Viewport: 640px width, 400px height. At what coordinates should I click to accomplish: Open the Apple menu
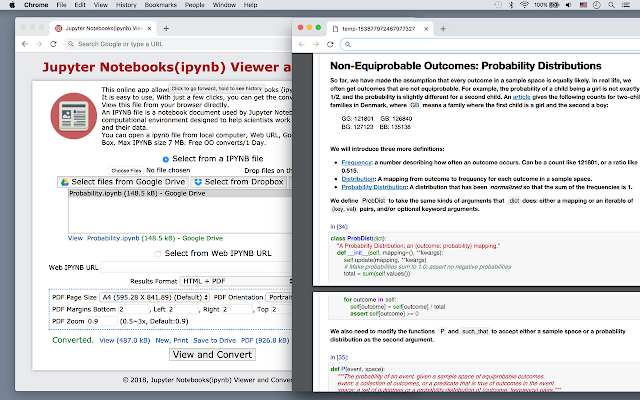coord(12,5)
